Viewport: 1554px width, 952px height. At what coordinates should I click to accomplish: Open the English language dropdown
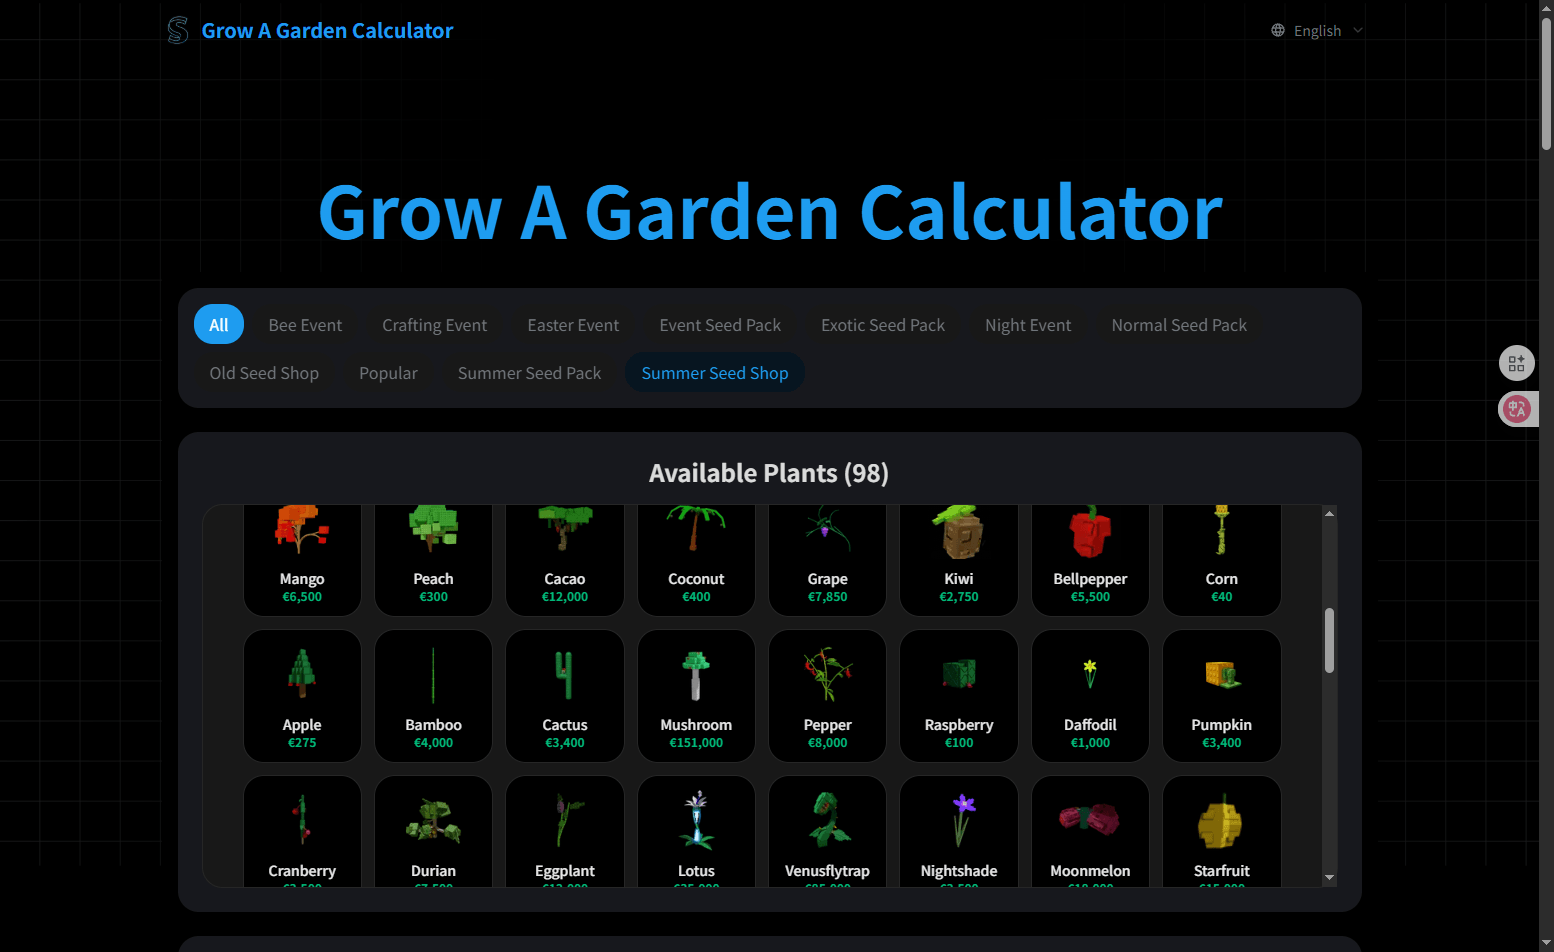point(1317,31)
